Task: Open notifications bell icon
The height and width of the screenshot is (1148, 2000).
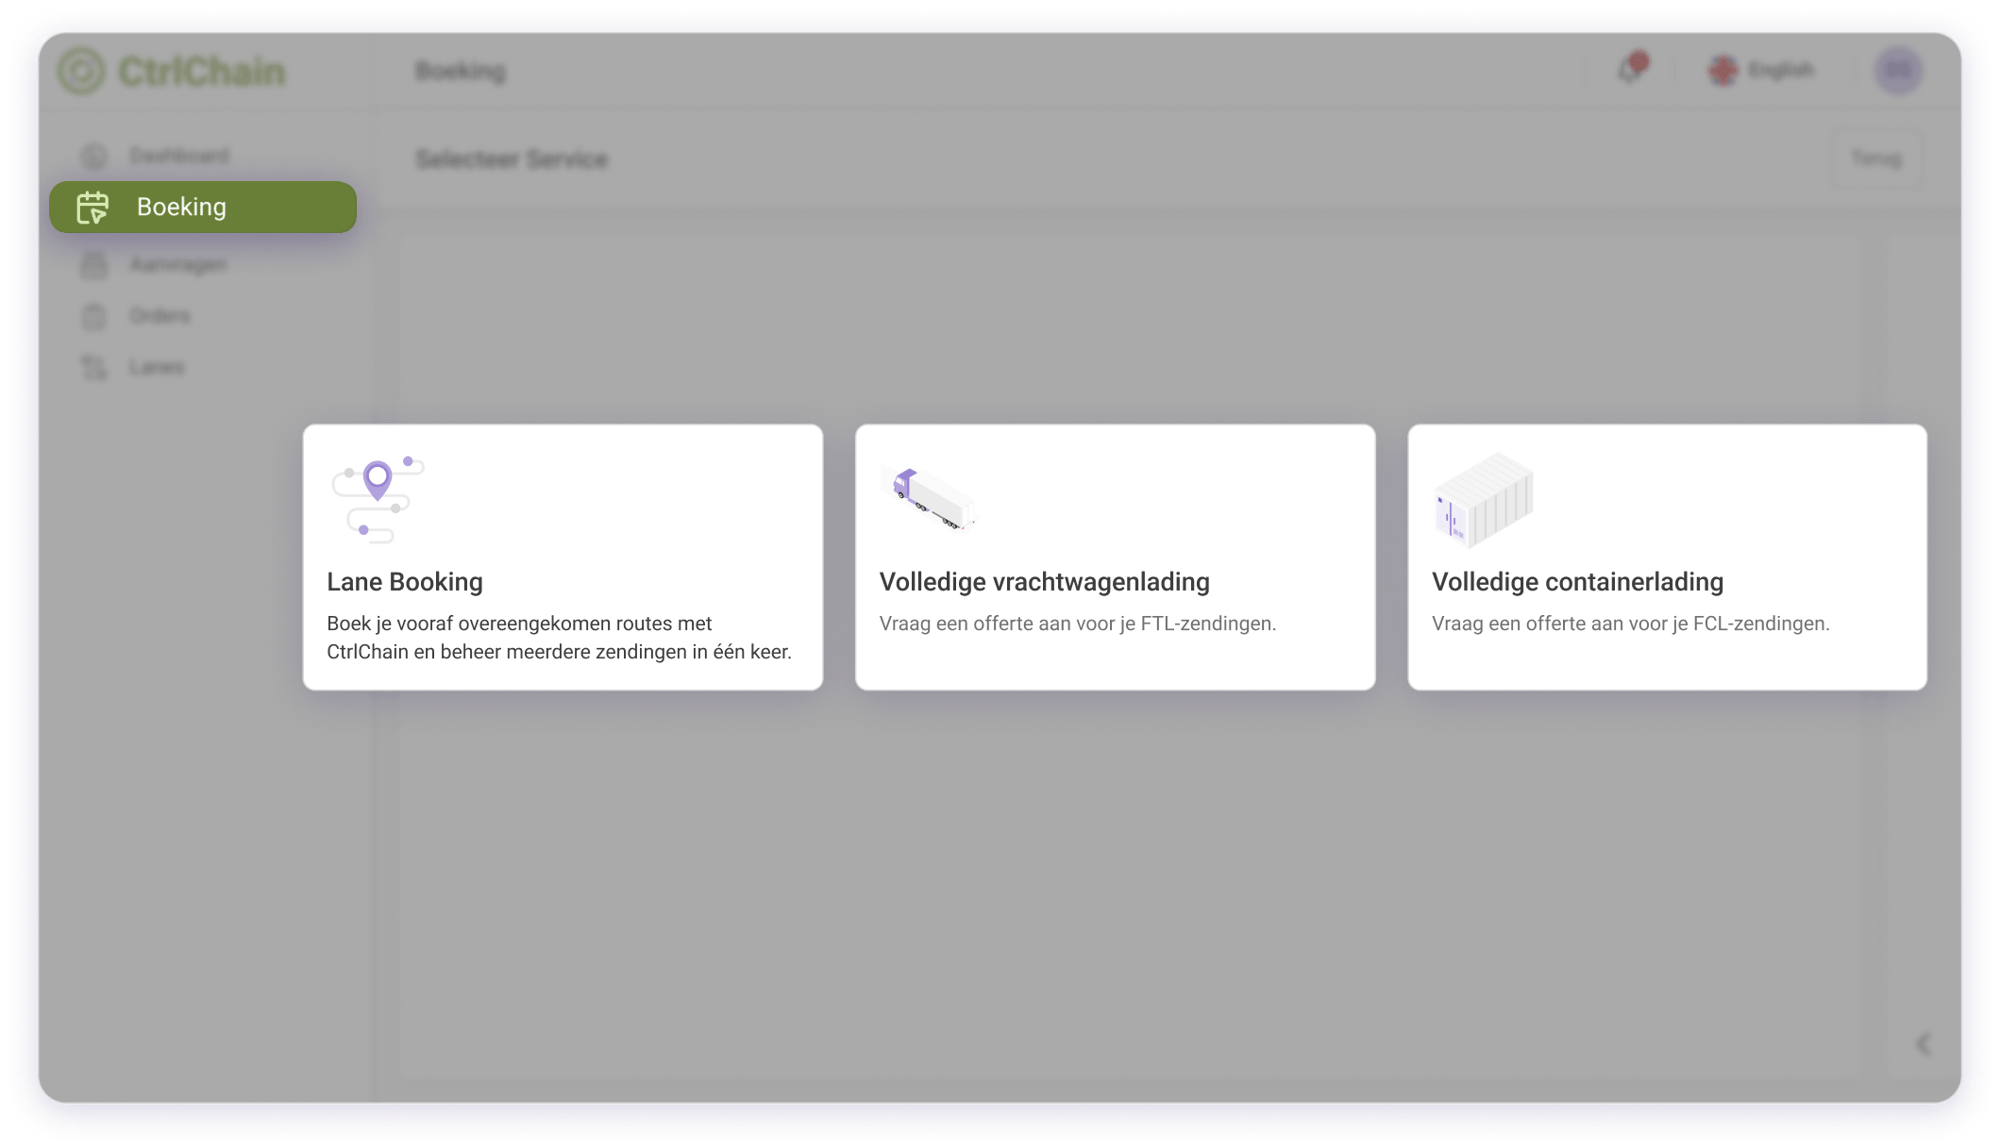Action: [x=1631, y=69]
